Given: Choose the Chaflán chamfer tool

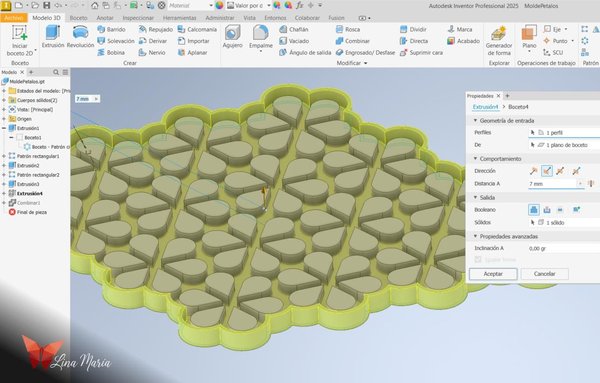Looking at the screenshot, I should click(294, 29).
